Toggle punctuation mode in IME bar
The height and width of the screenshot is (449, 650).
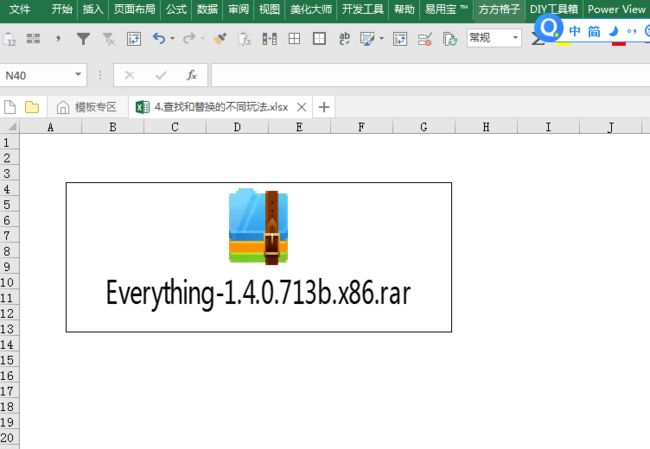click(632, 31)
